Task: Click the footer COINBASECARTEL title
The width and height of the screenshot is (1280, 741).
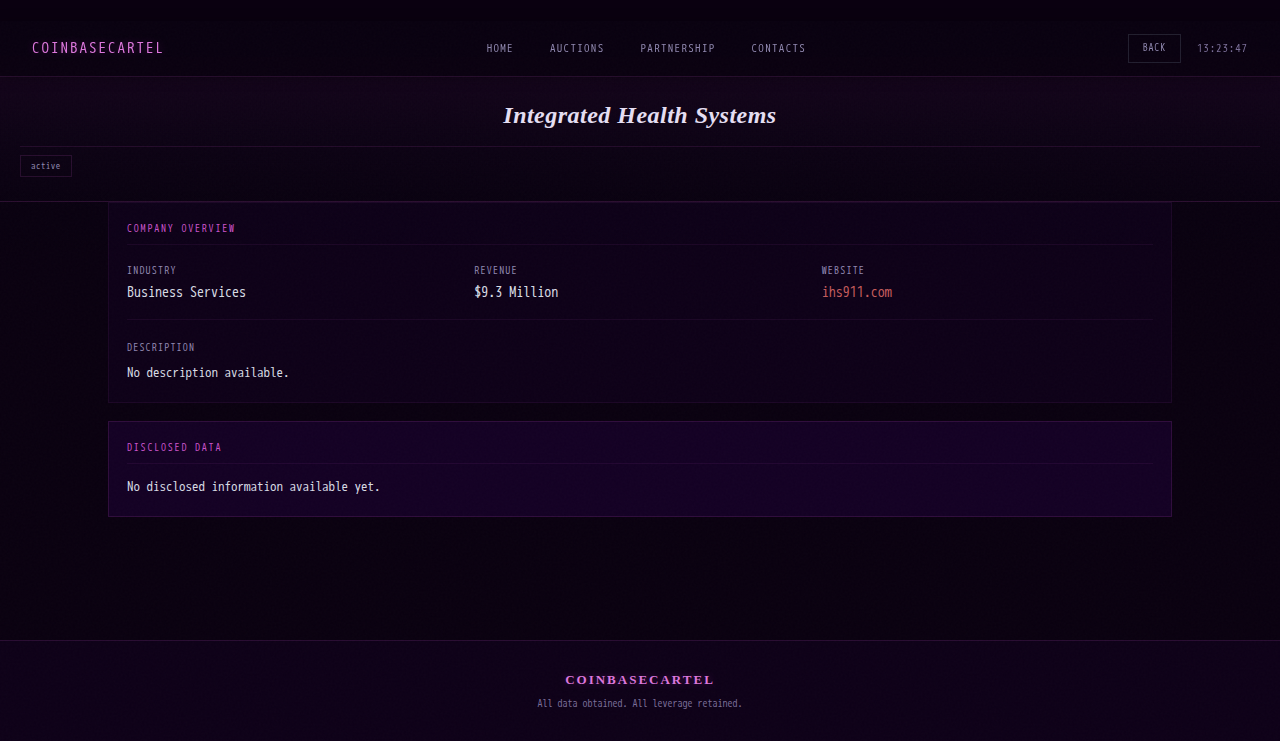Action: [640, 680]
